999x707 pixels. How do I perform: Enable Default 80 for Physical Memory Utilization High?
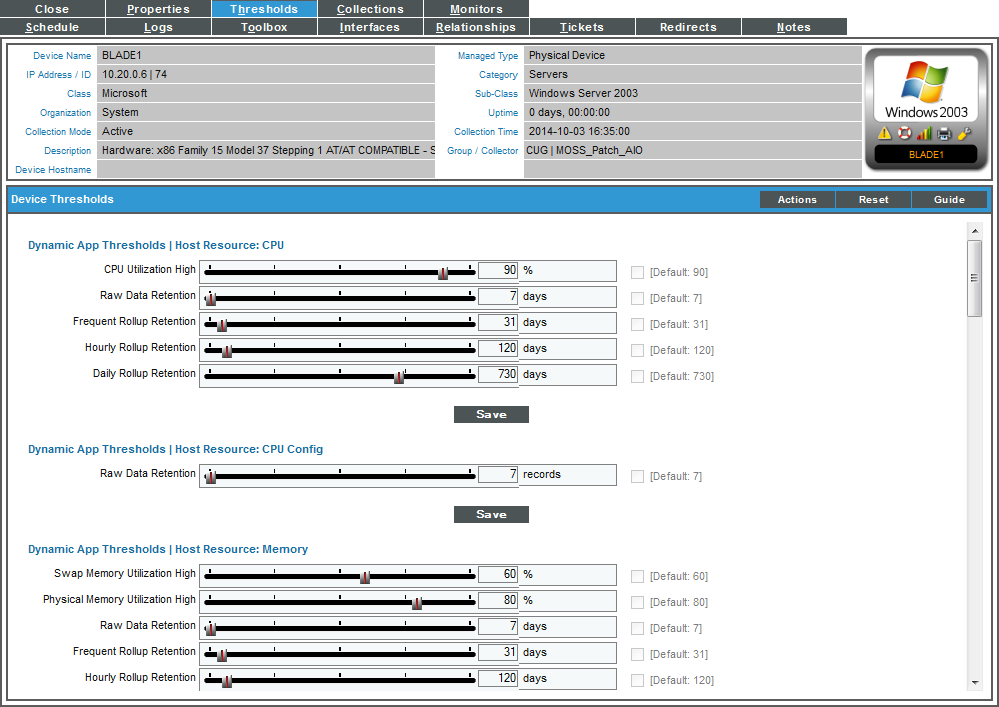(x=637, y=601)
